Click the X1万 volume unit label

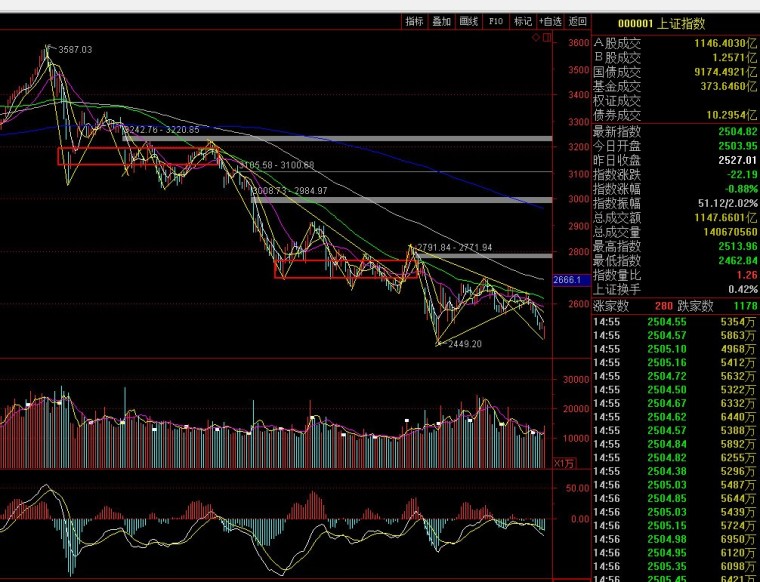coord(564,463)
